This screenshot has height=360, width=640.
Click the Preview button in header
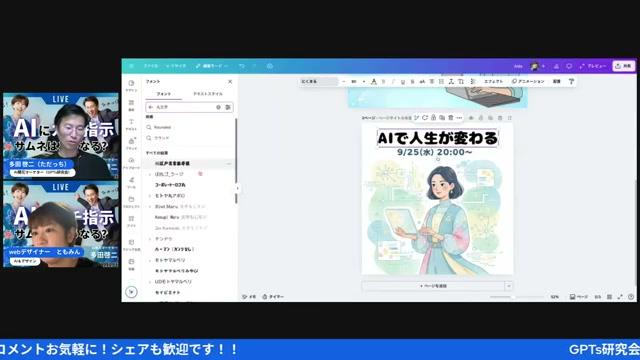593,66
